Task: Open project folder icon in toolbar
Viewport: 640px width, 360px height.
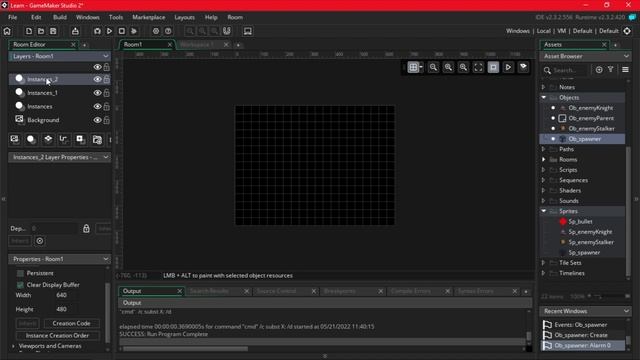Action: click(41, 31)
